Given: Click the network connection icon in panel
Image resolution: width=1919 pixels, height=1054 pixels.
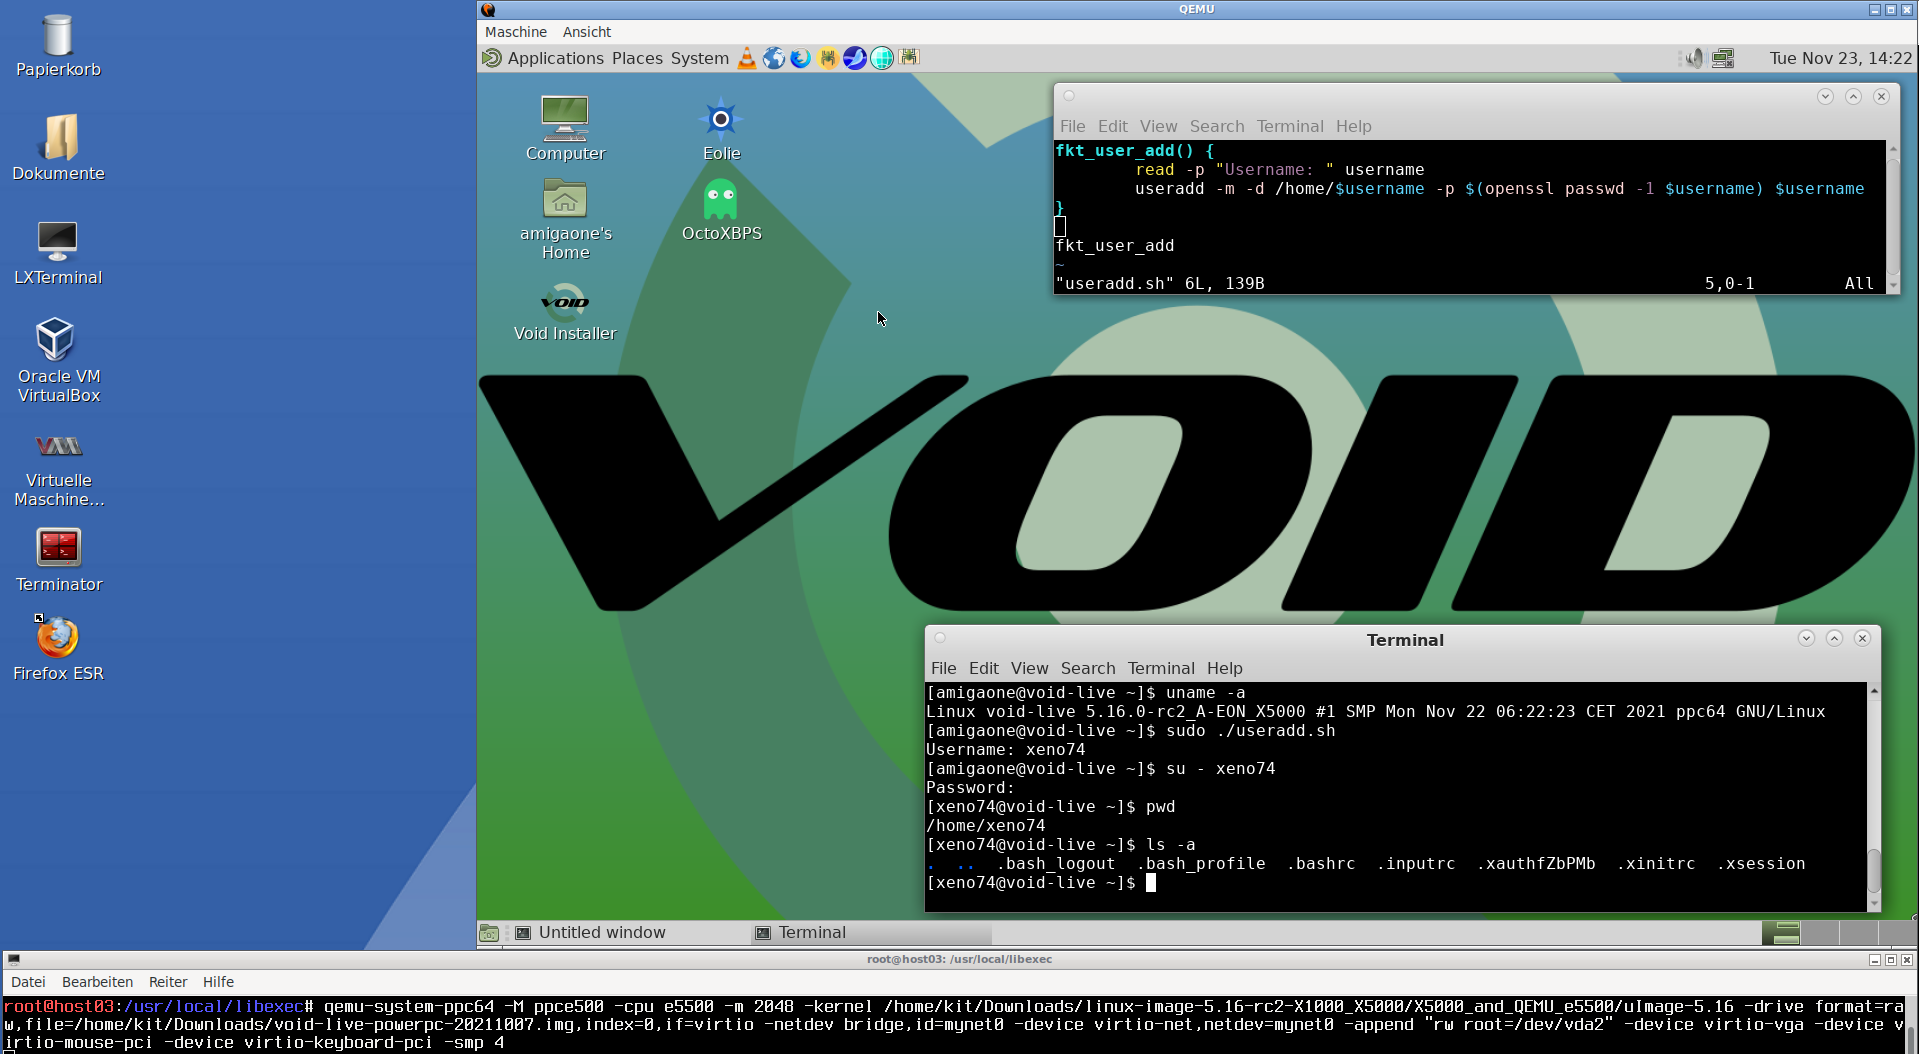Looking at the screenshot, I should tap(1723, 58).
